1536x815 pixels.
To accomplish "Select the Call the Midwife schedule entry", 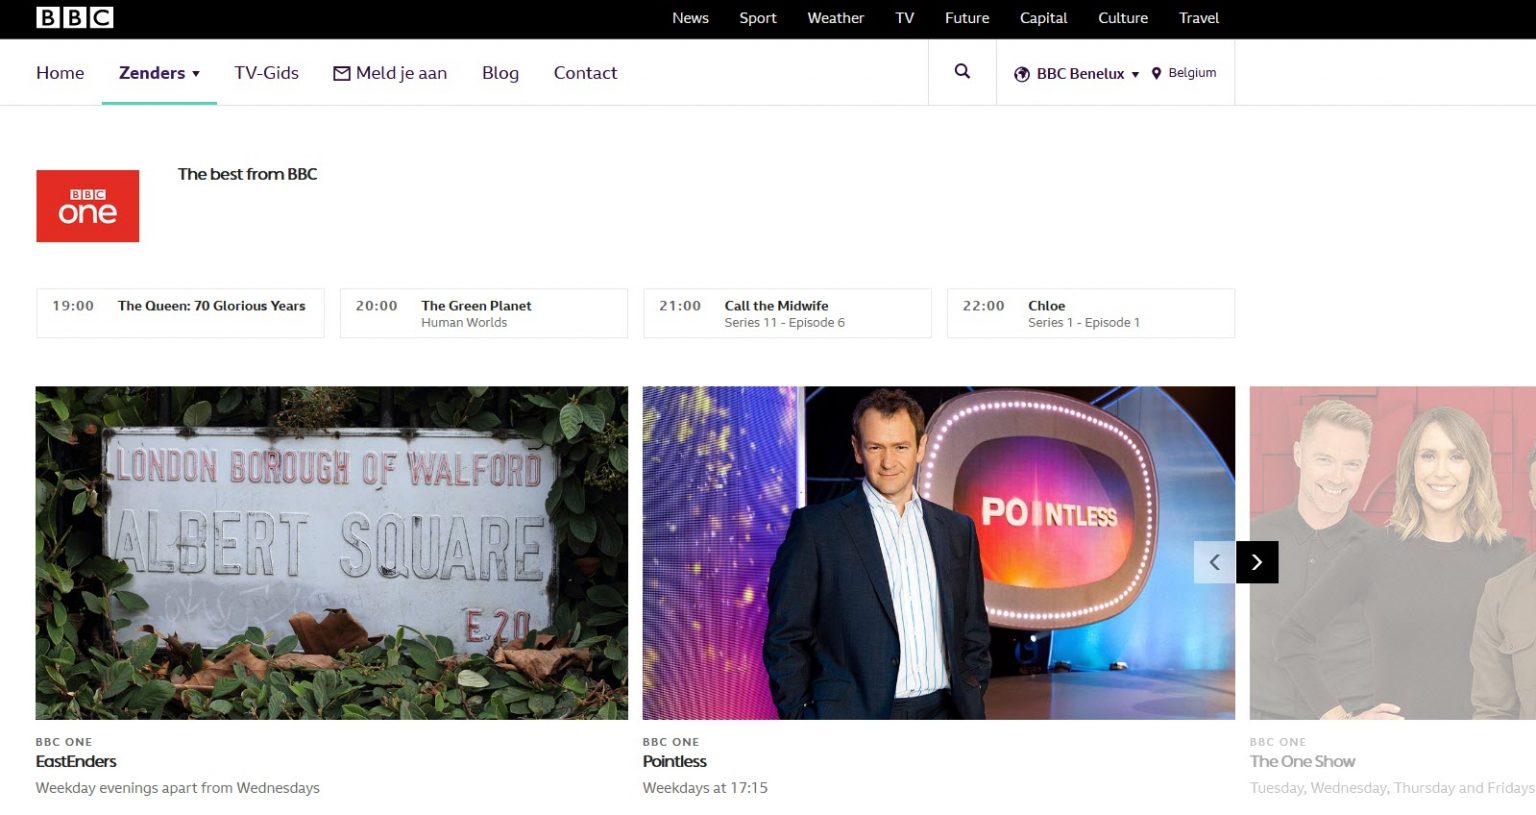I will pyautogui.click(x=786, y=312).
